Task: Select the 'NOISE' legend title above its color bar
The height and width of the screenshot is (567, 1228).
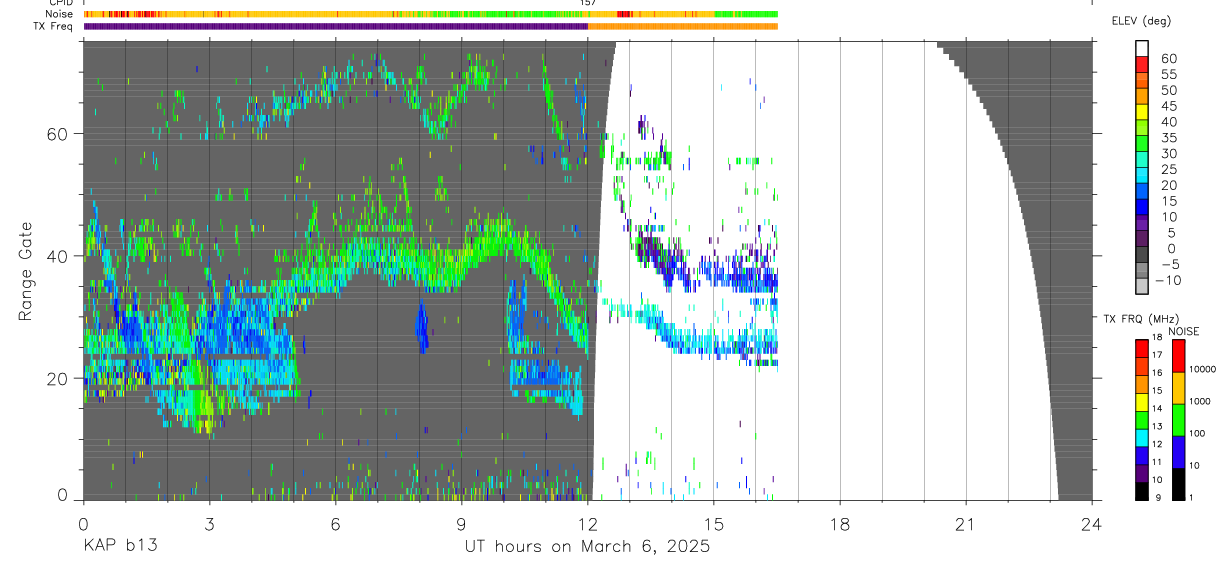Action: 1183,331
